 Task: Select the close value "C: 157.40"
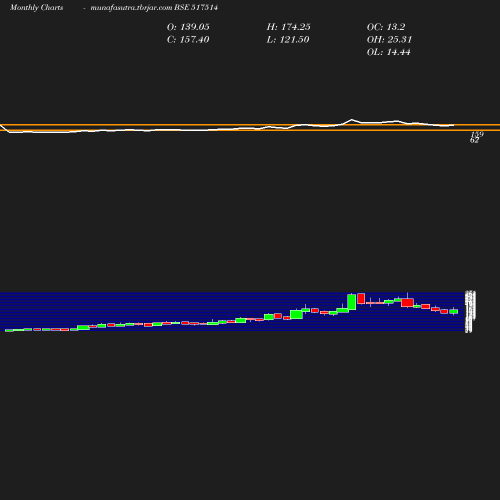click(x=188, y=40)
